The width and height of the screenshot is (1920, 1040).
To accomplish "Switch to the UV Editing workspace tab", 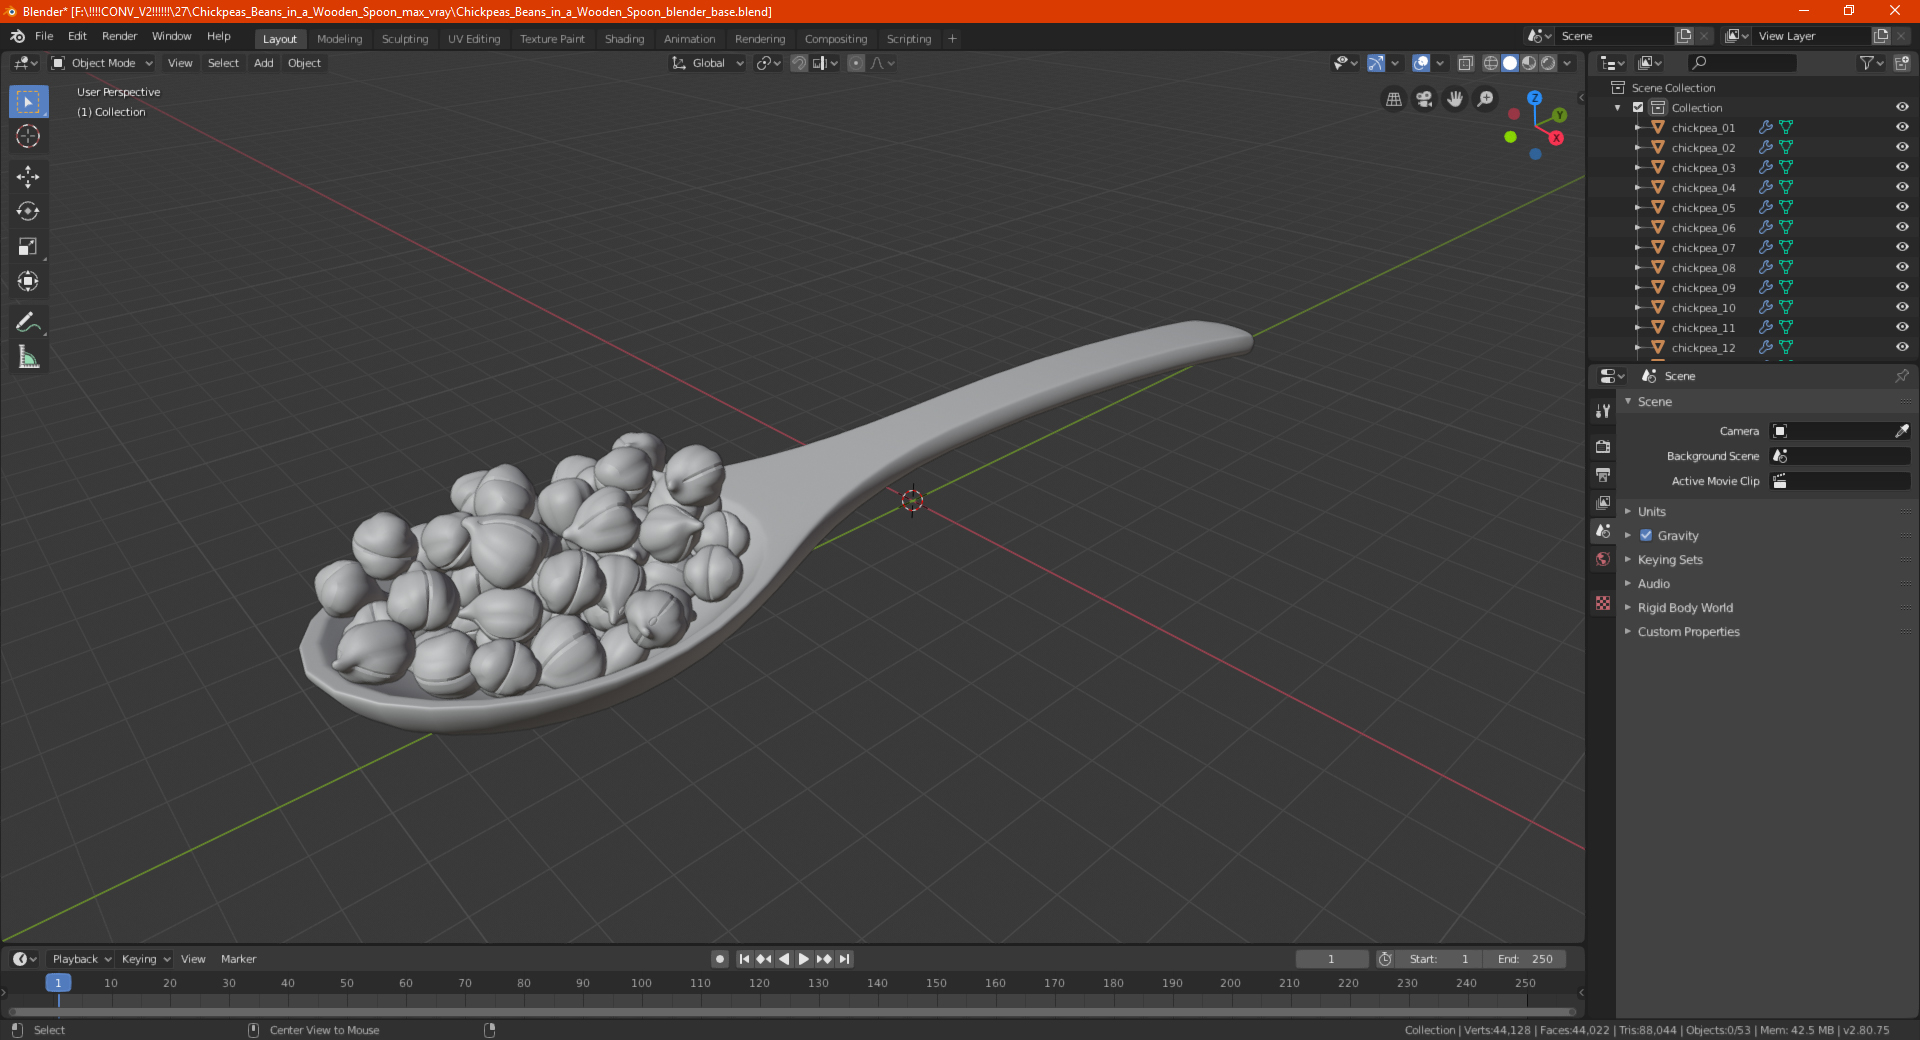I will tap(473, 39).
